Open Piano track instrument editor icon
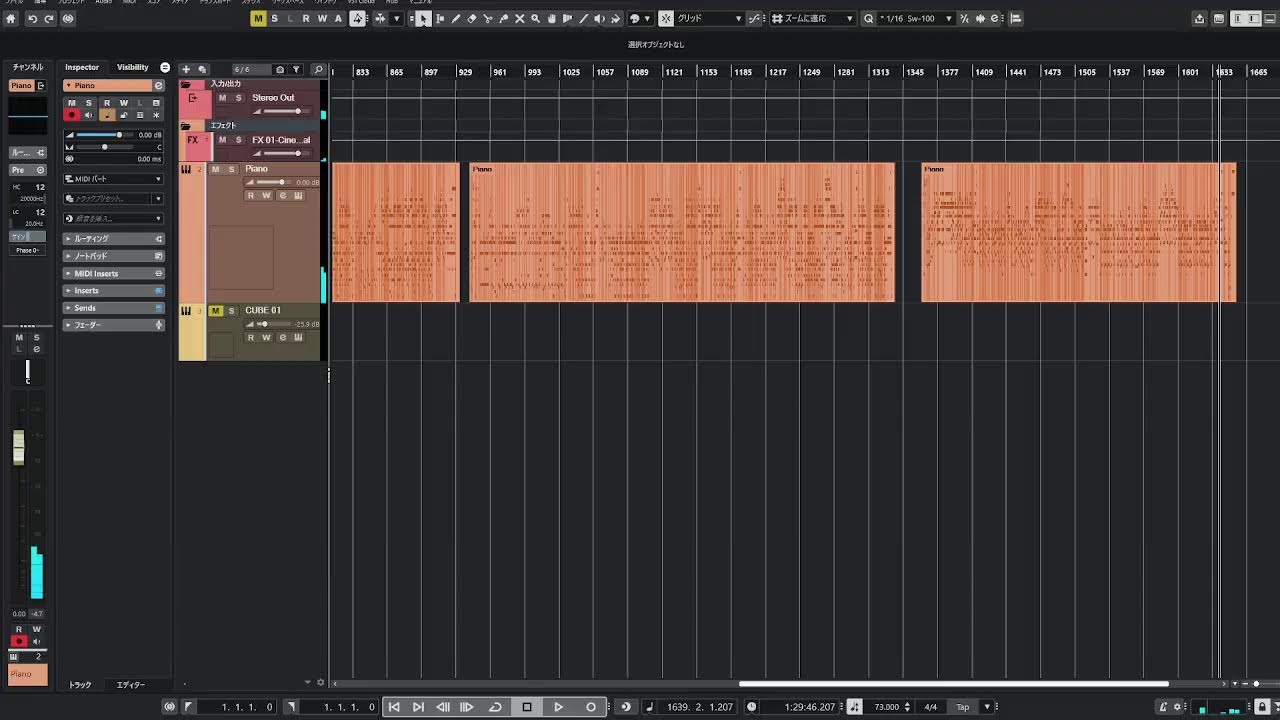1280x720 pixels. click(298, 196)
